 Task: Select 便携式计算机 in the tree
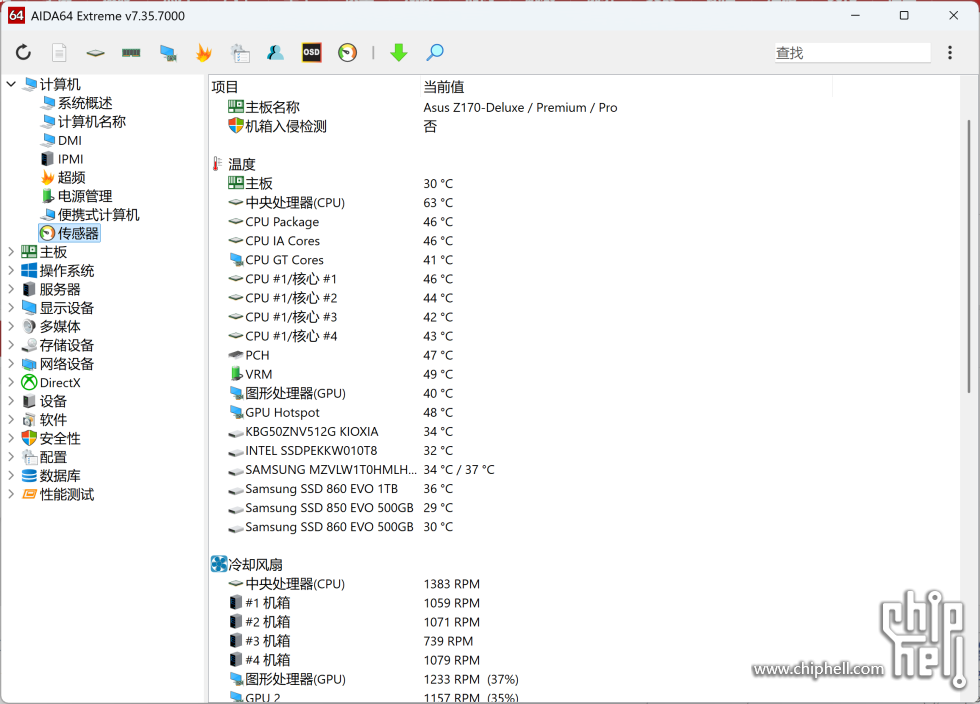pyautogui.click(x=90, y=214)
